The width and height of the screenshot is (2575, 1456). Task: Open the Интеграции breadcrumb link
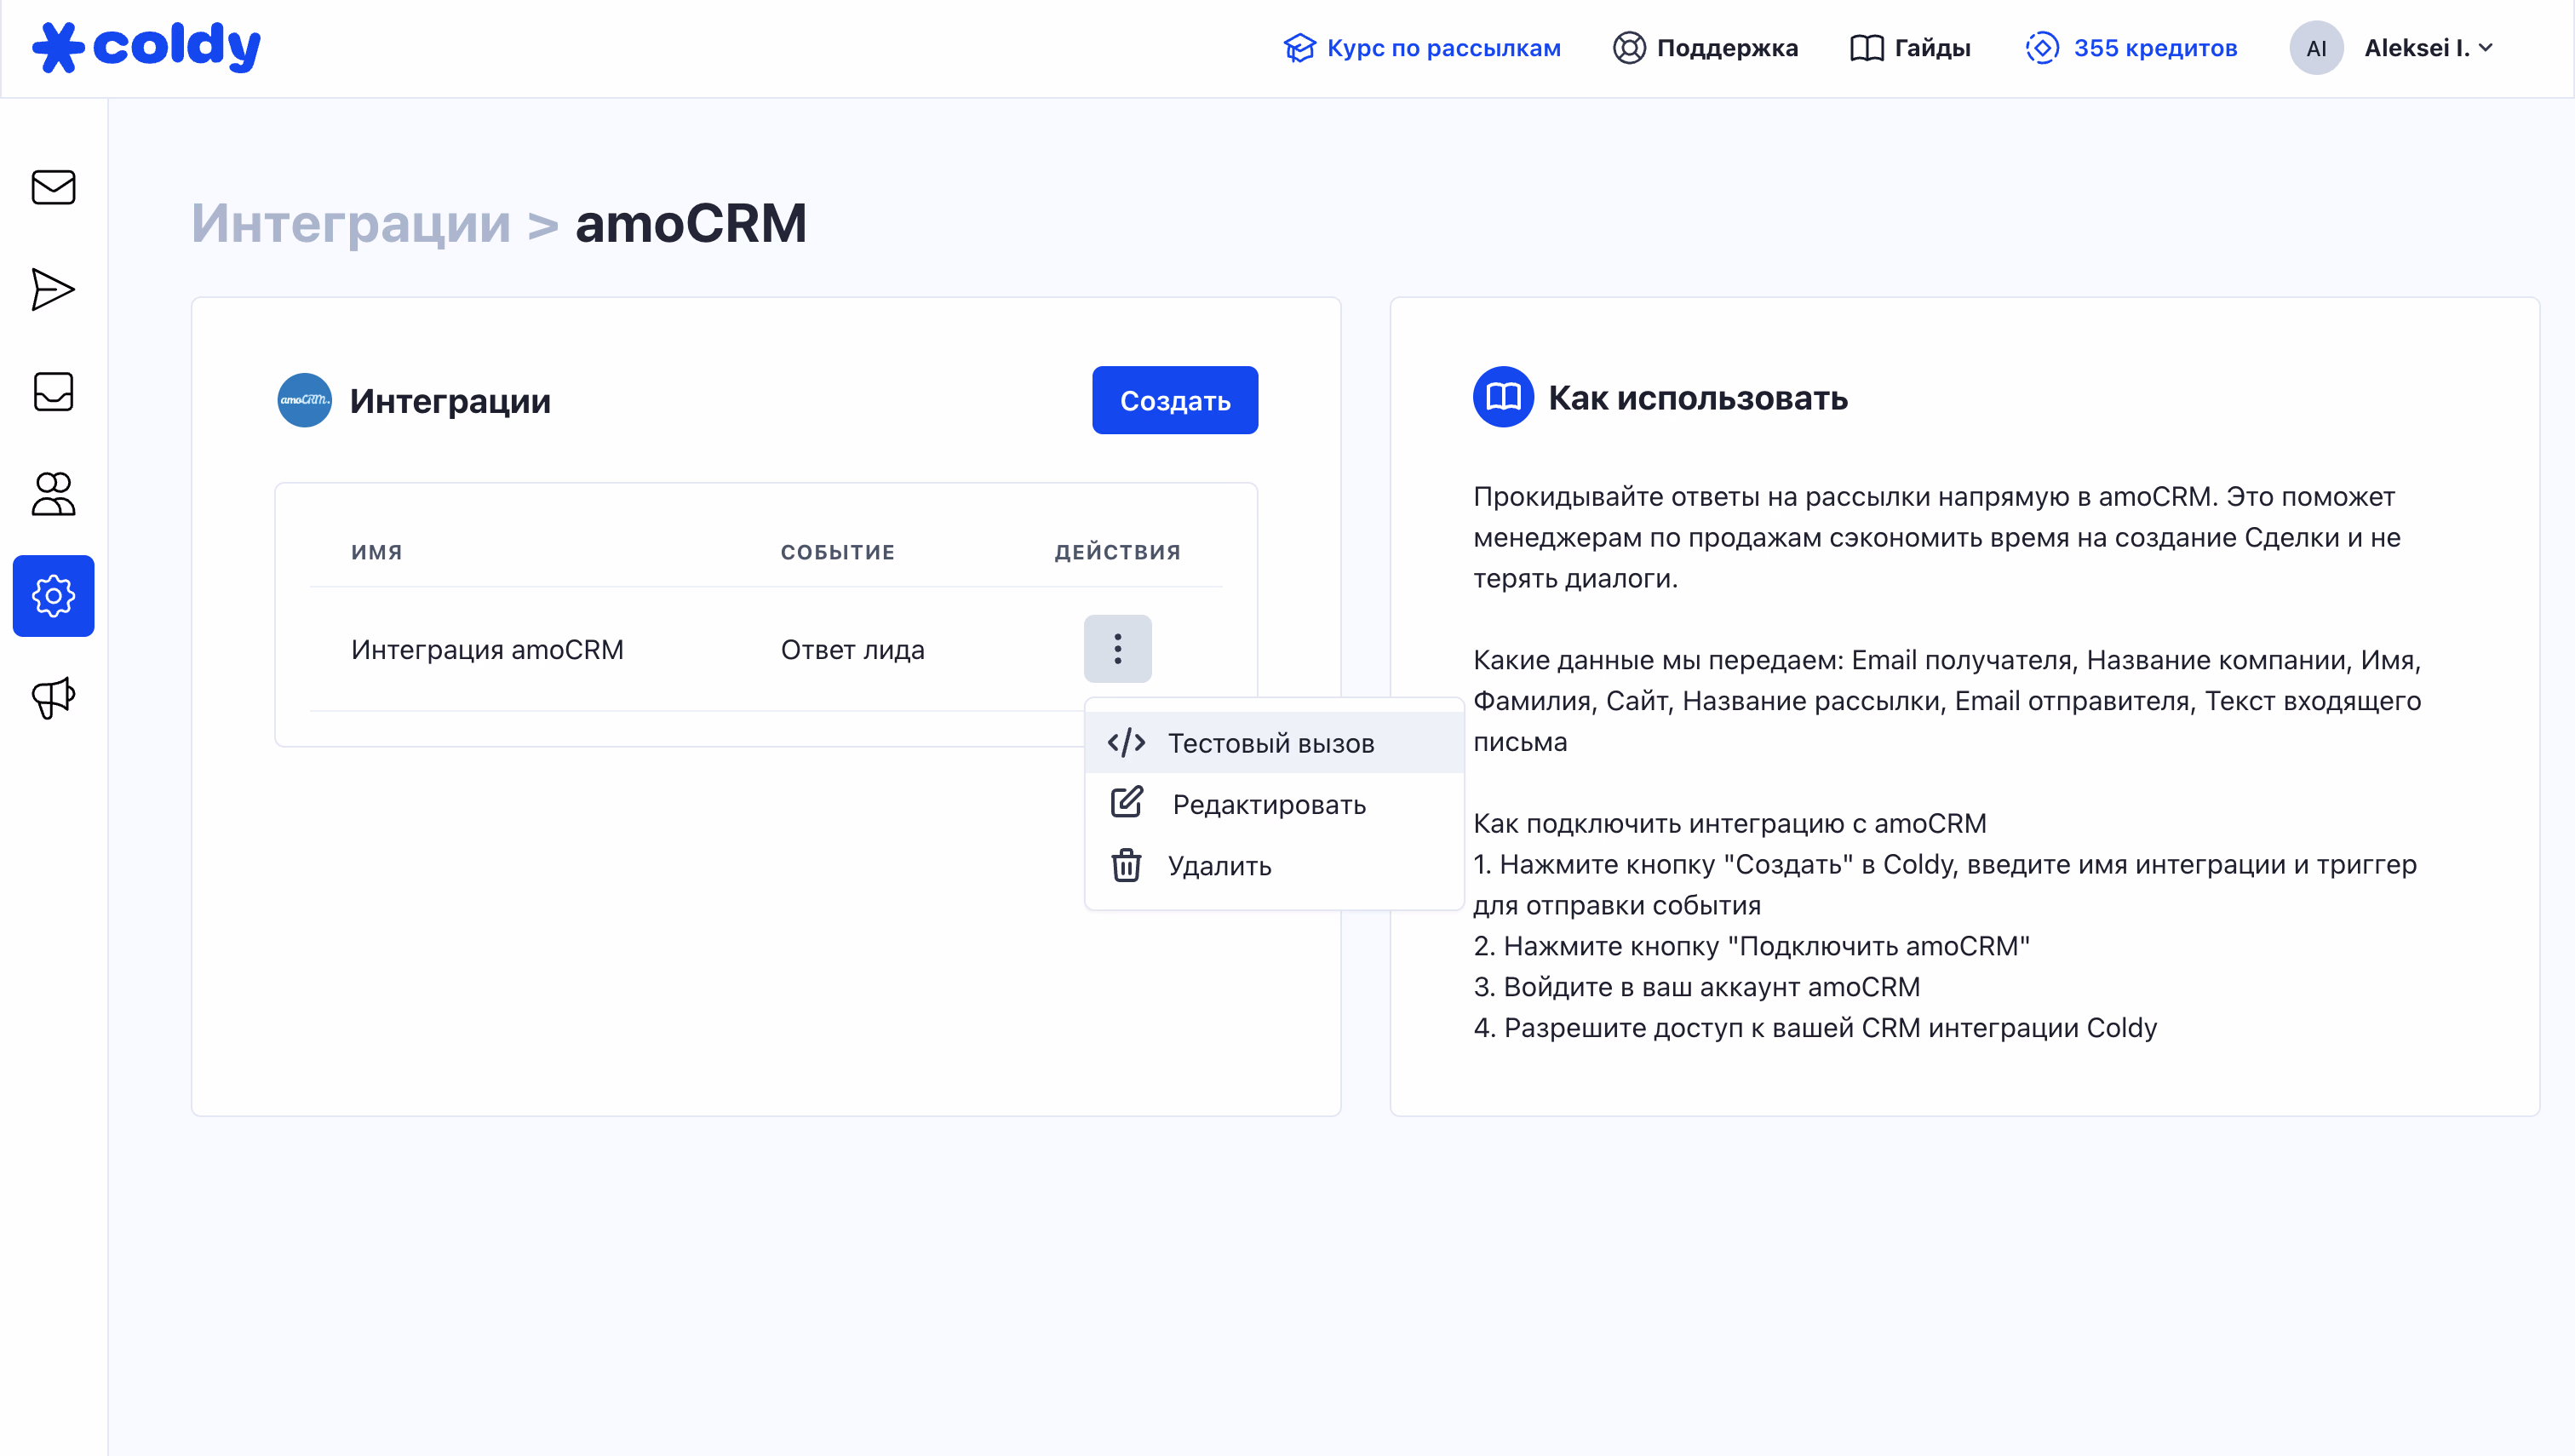tap(352, 223)
